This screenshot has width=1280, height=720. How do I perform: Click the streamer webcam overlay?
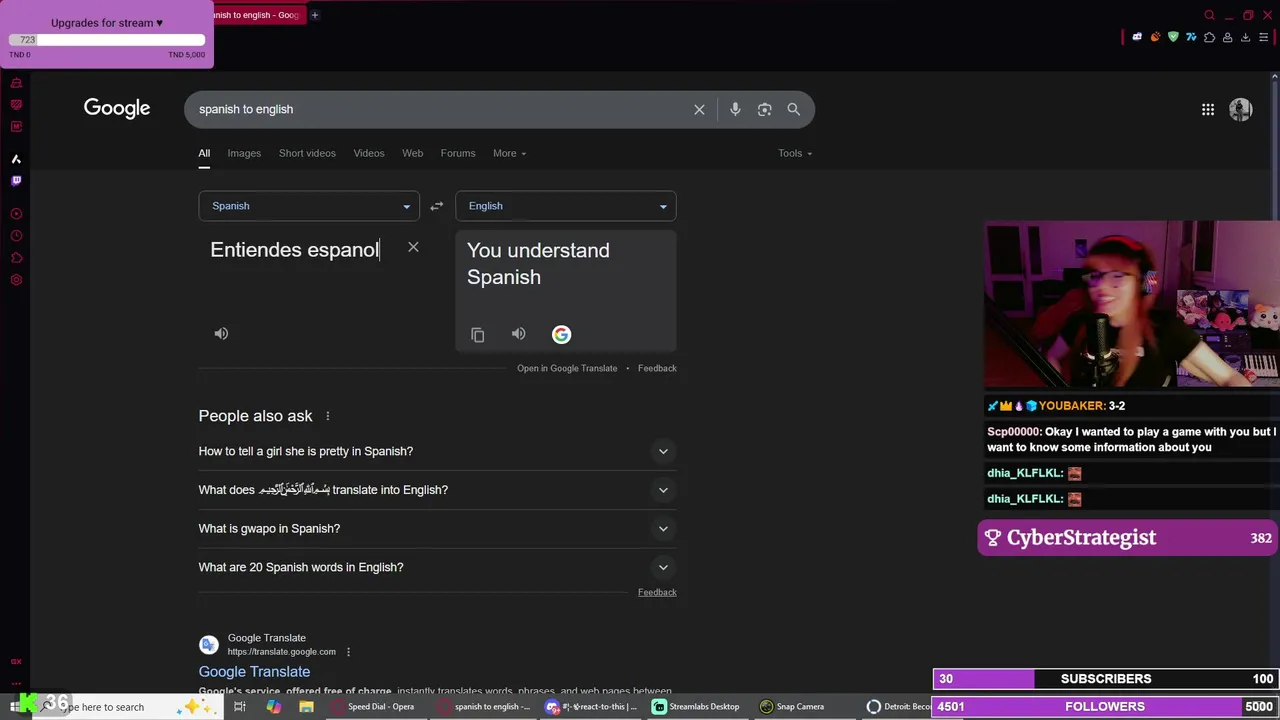coord(1132,304)
